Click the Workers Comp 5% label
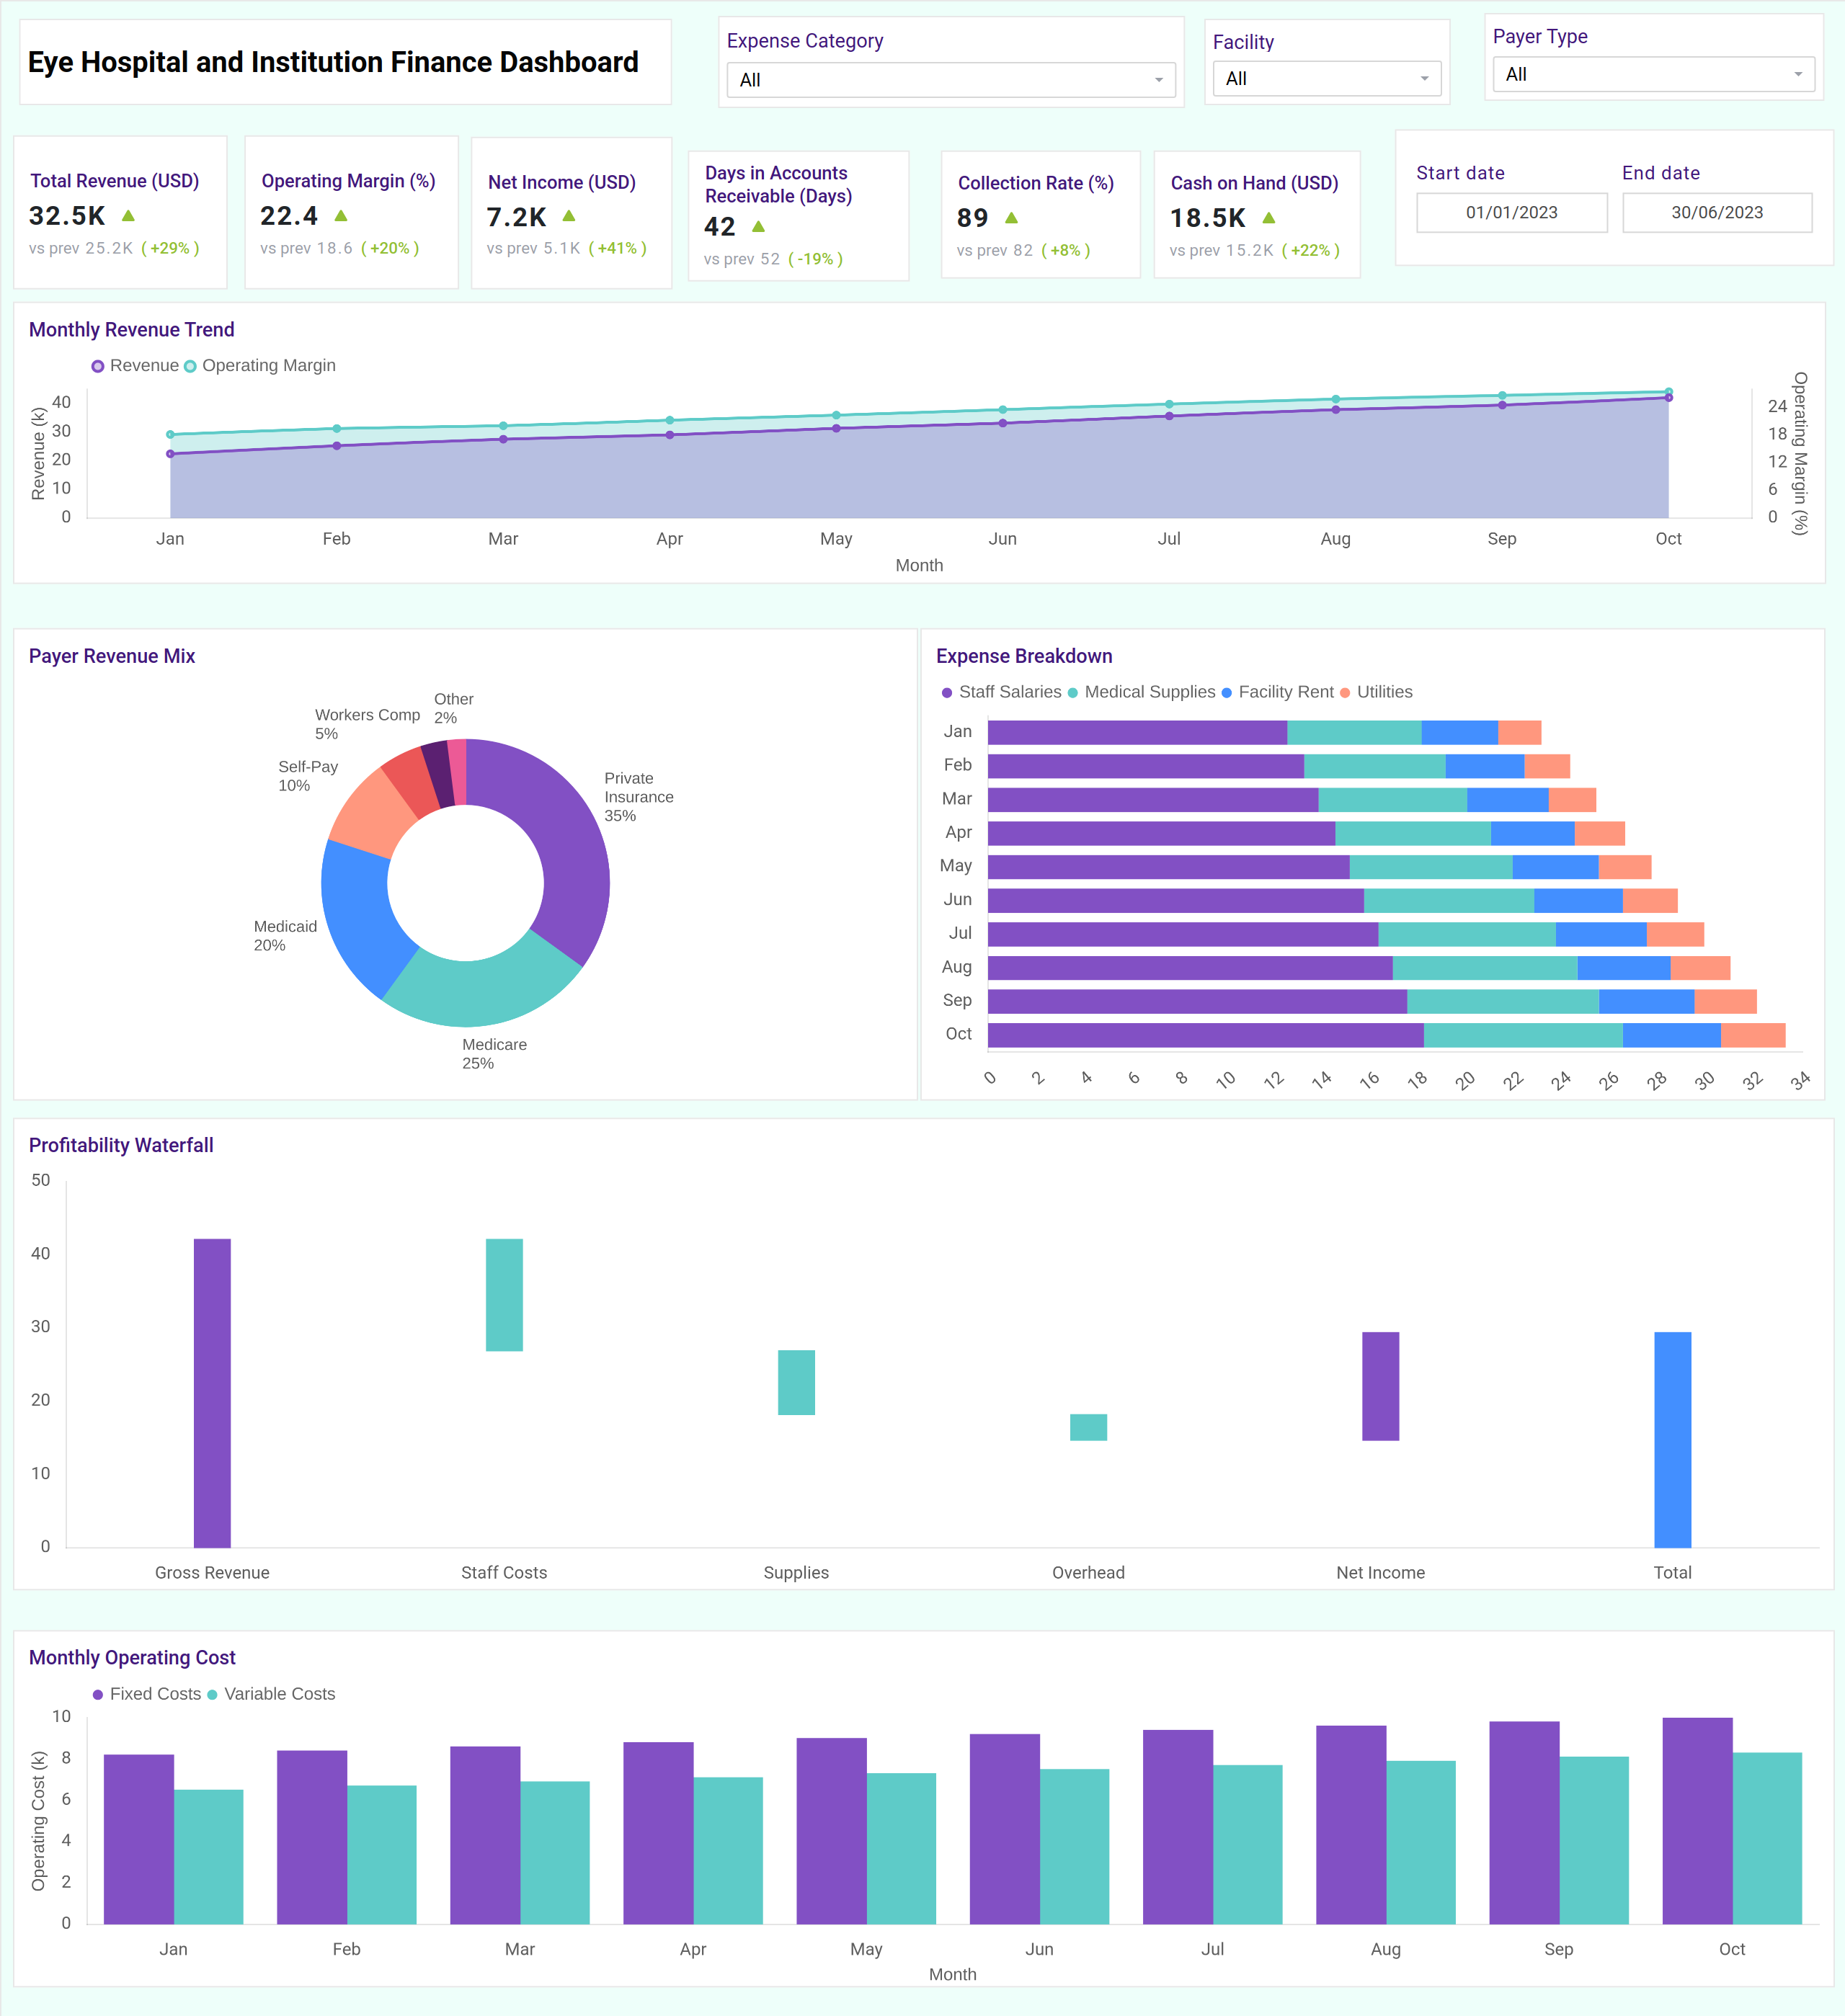This screenshot has height=2016, width=1845. (367, 724)
